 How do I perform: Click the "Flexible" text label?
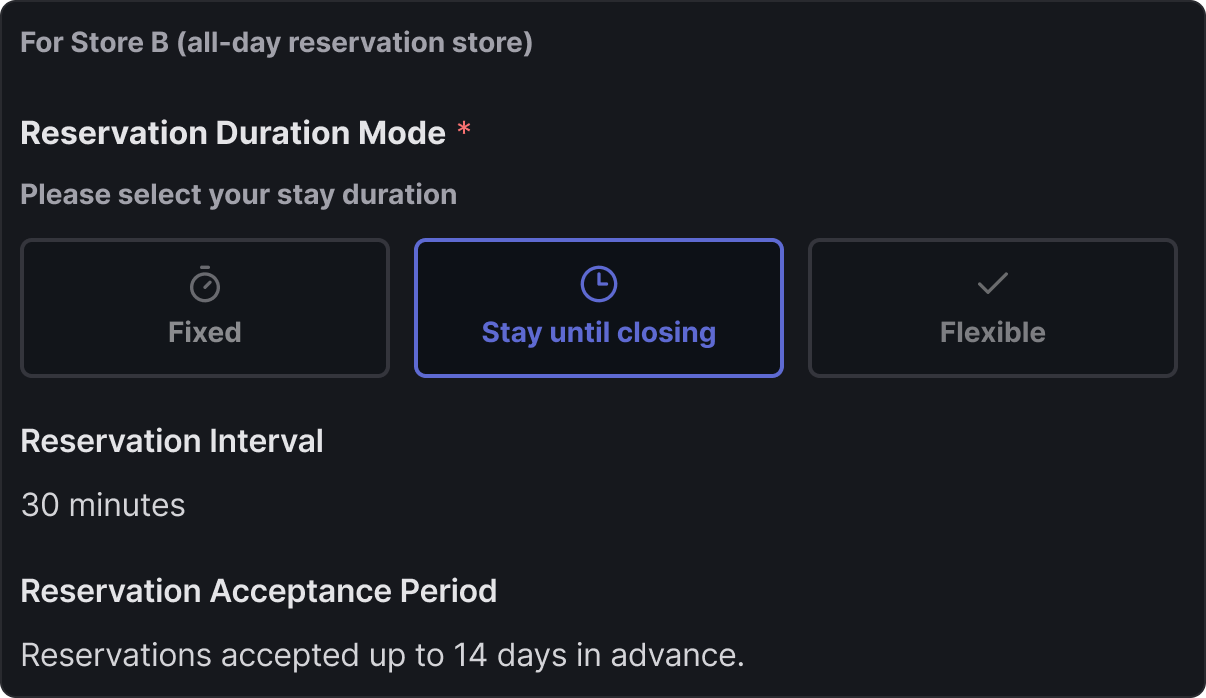(x=992, y=332)
